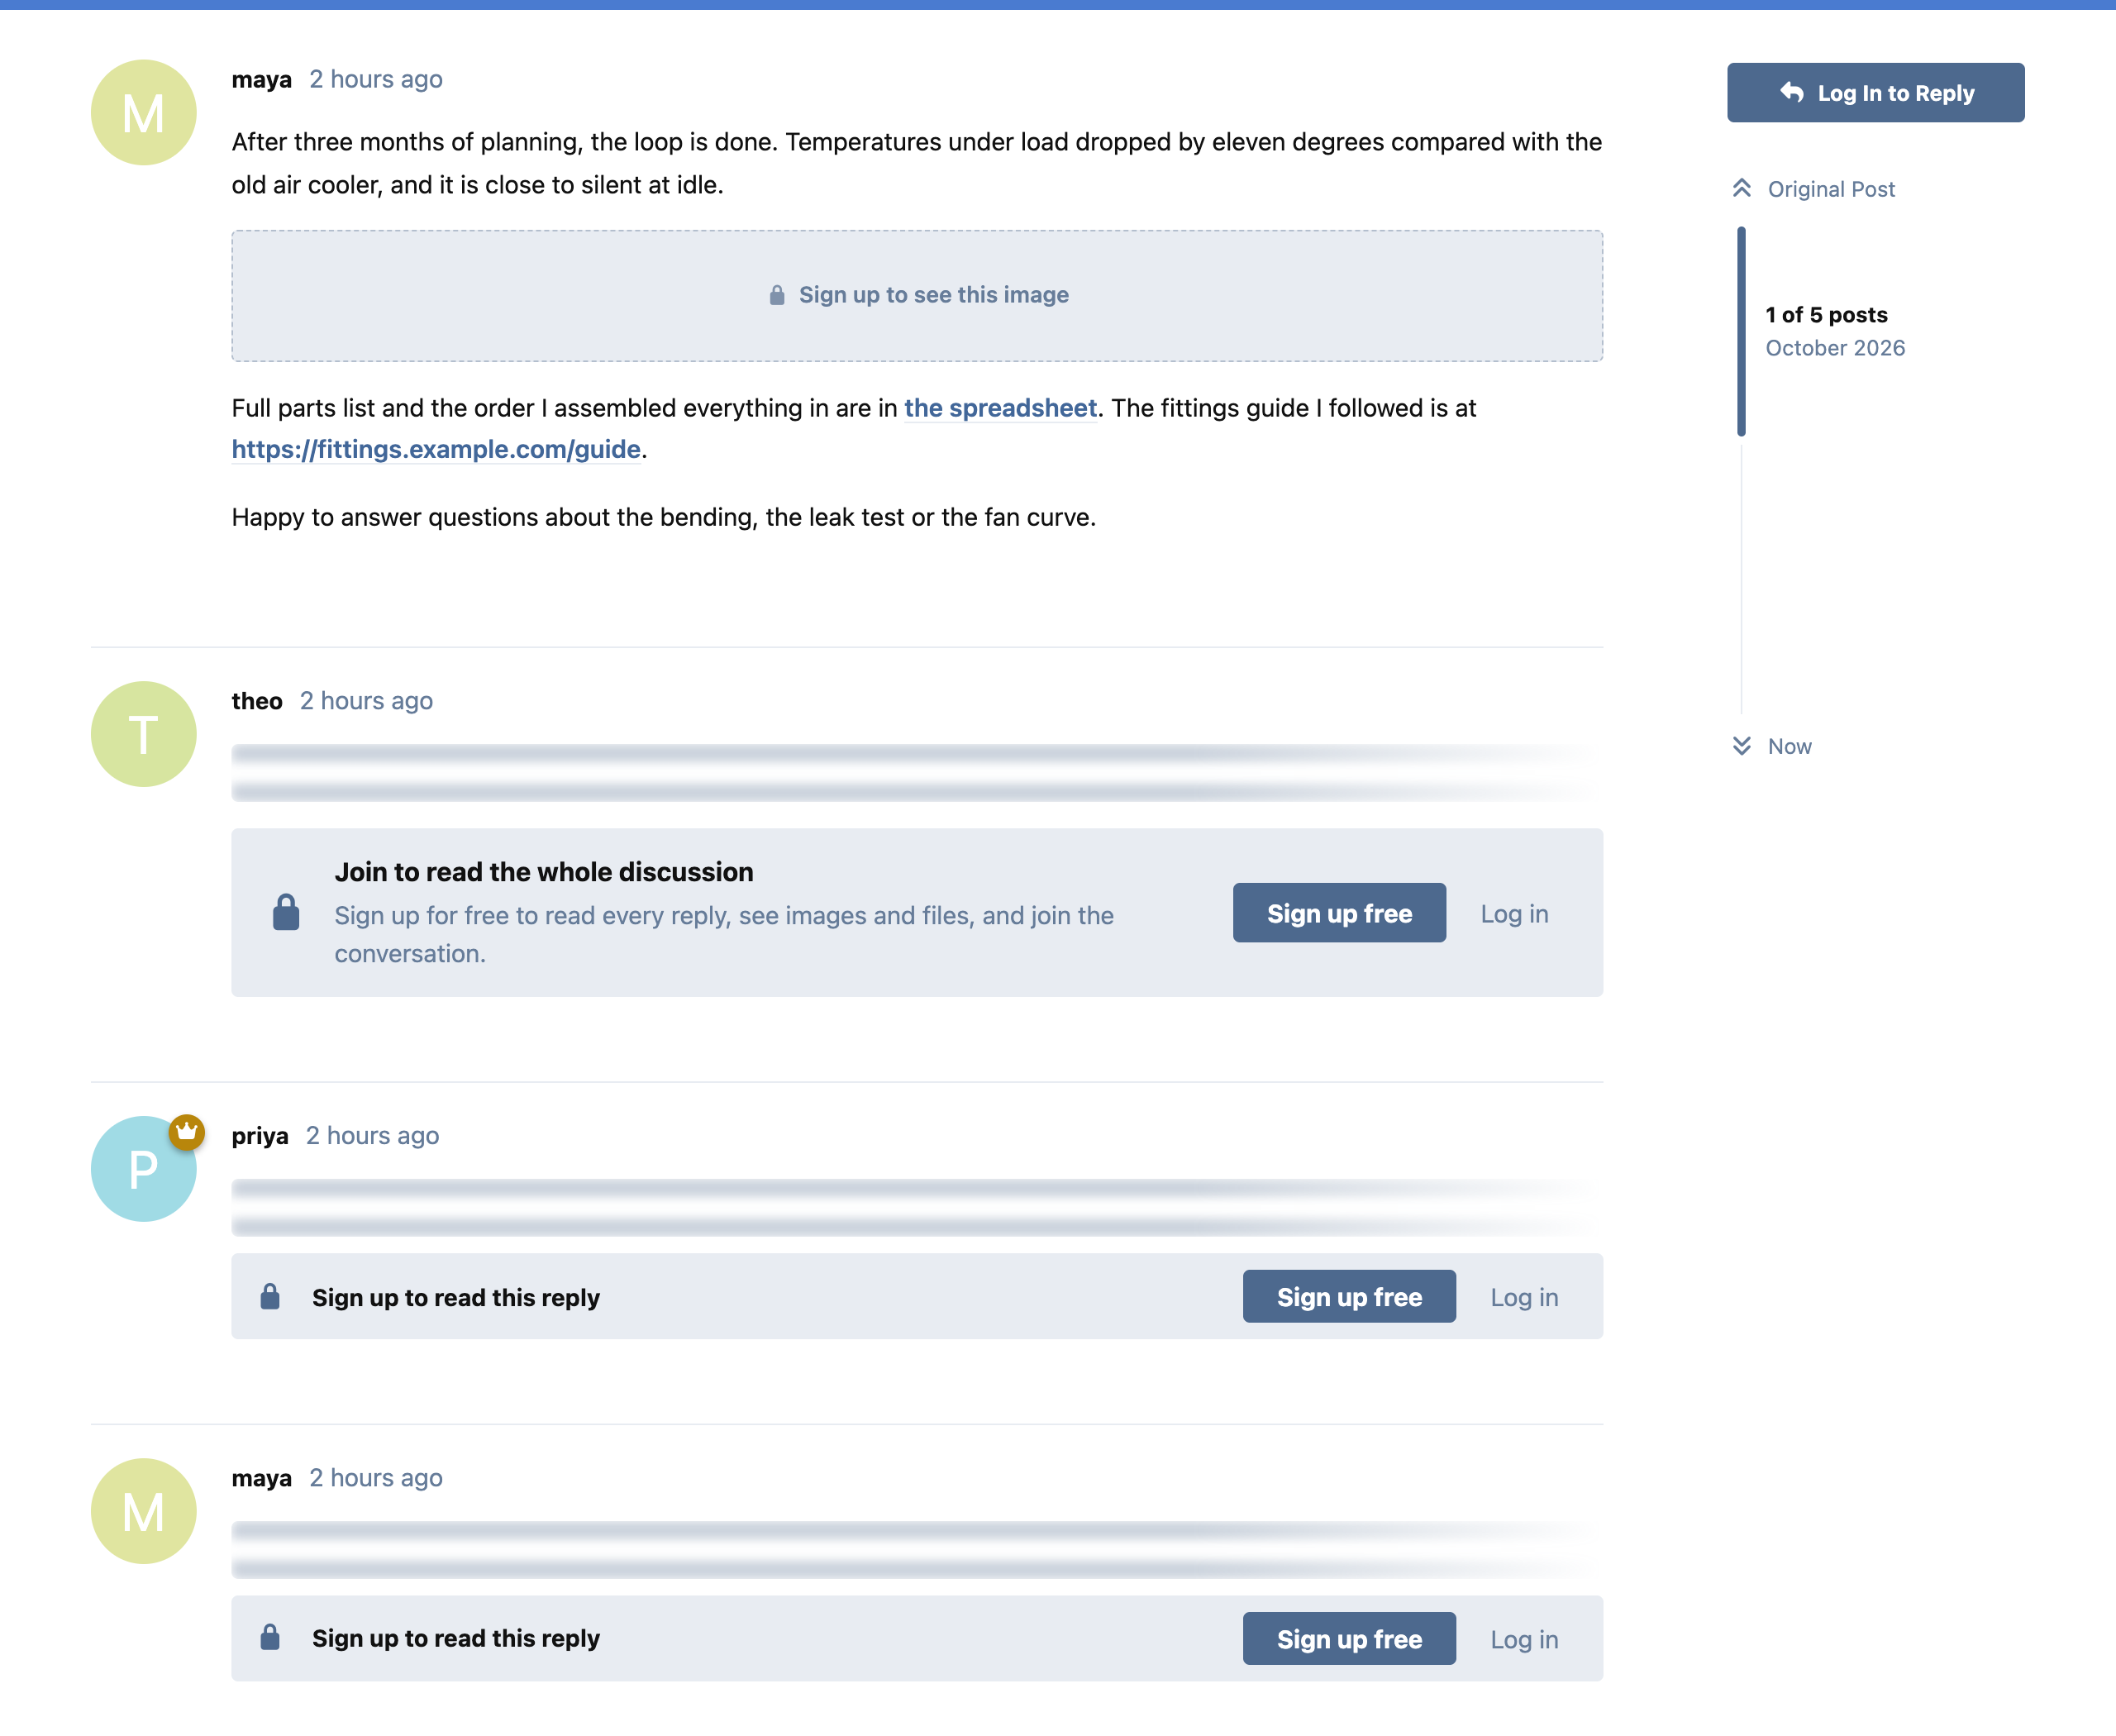Image resolution: width=2116 pixels, height=1736 pixels.
Task: Click the reply arrow icon in Log In button
Action: [x=1792, y=93]
